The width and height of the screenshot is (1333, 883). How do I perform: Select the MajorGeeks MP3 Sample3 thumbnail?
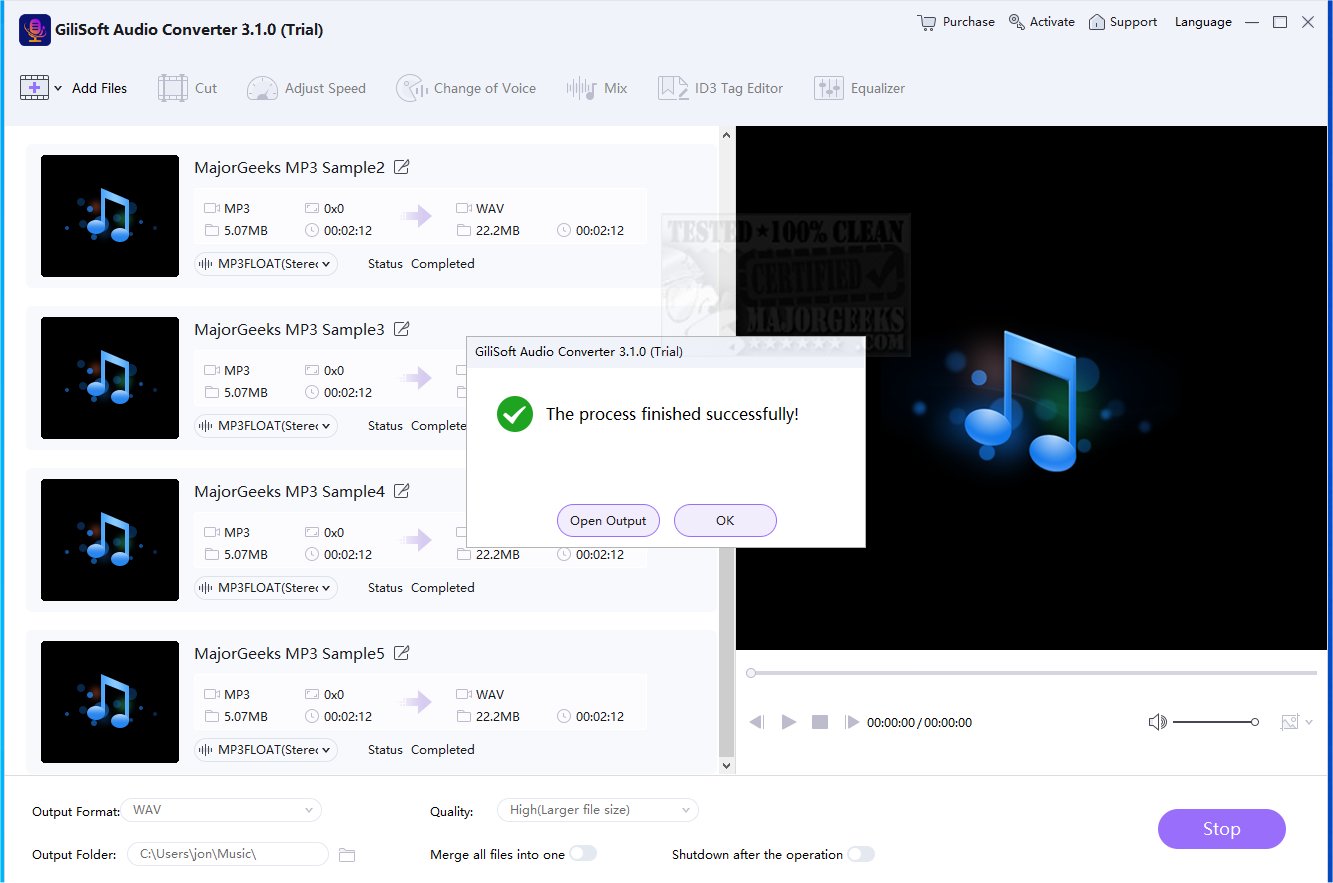(x=110, y=378)
